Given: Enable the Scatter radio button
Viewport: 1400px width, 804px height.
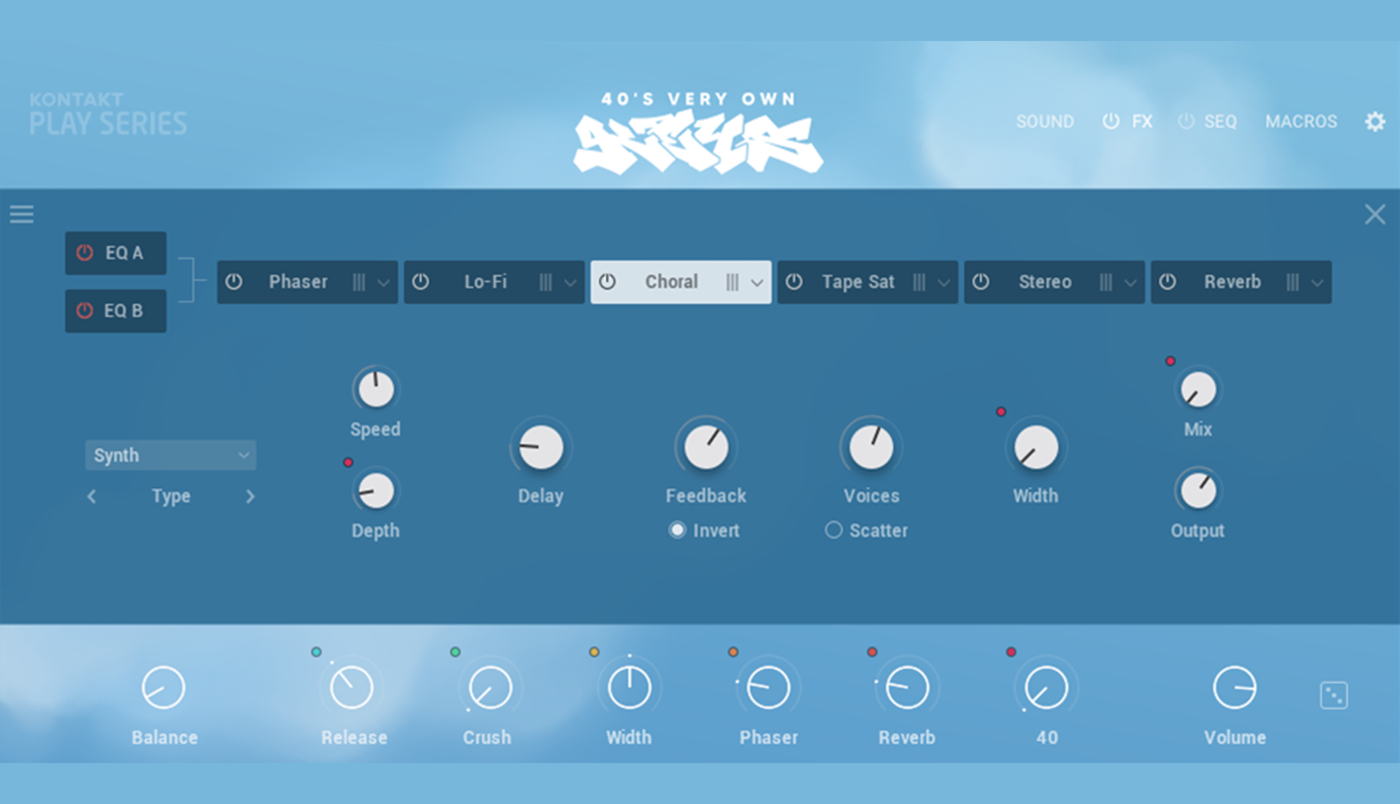Looking at the screenshot, I should [x=834, y=530].
